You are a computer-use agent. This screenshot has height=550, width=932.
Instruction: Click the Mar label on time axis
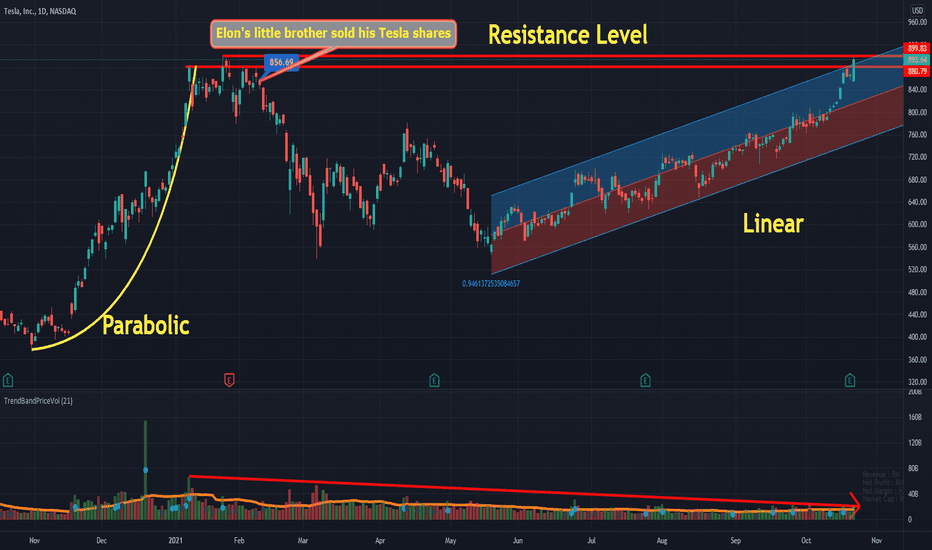[x=303, y=540]
